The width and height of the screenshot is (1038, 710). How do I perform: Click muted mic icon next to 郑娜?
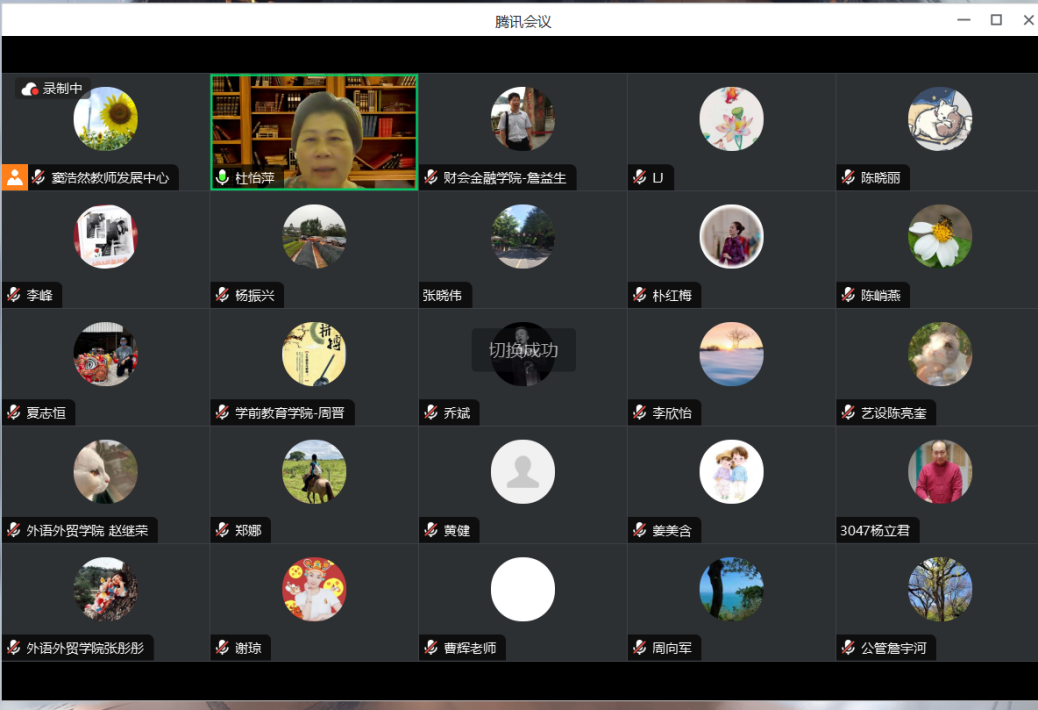point(222,530)
